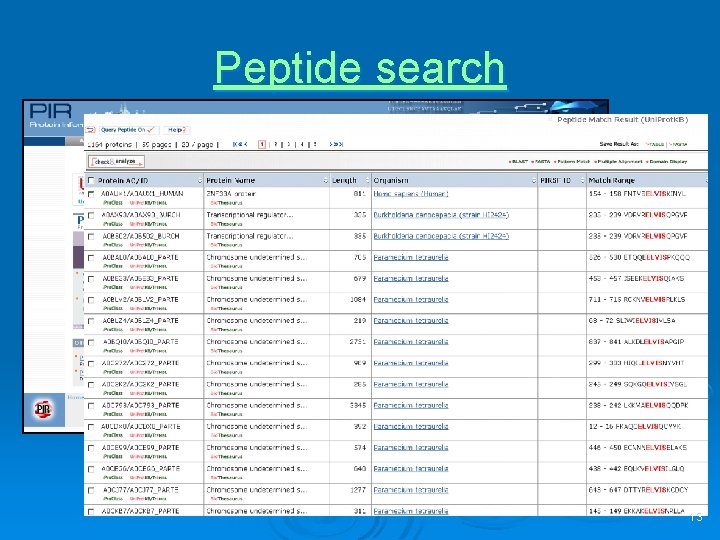This screenshot has width=720, height=540.
Task: Select page 1 in the pagination
Action: (x=262, y=144)
